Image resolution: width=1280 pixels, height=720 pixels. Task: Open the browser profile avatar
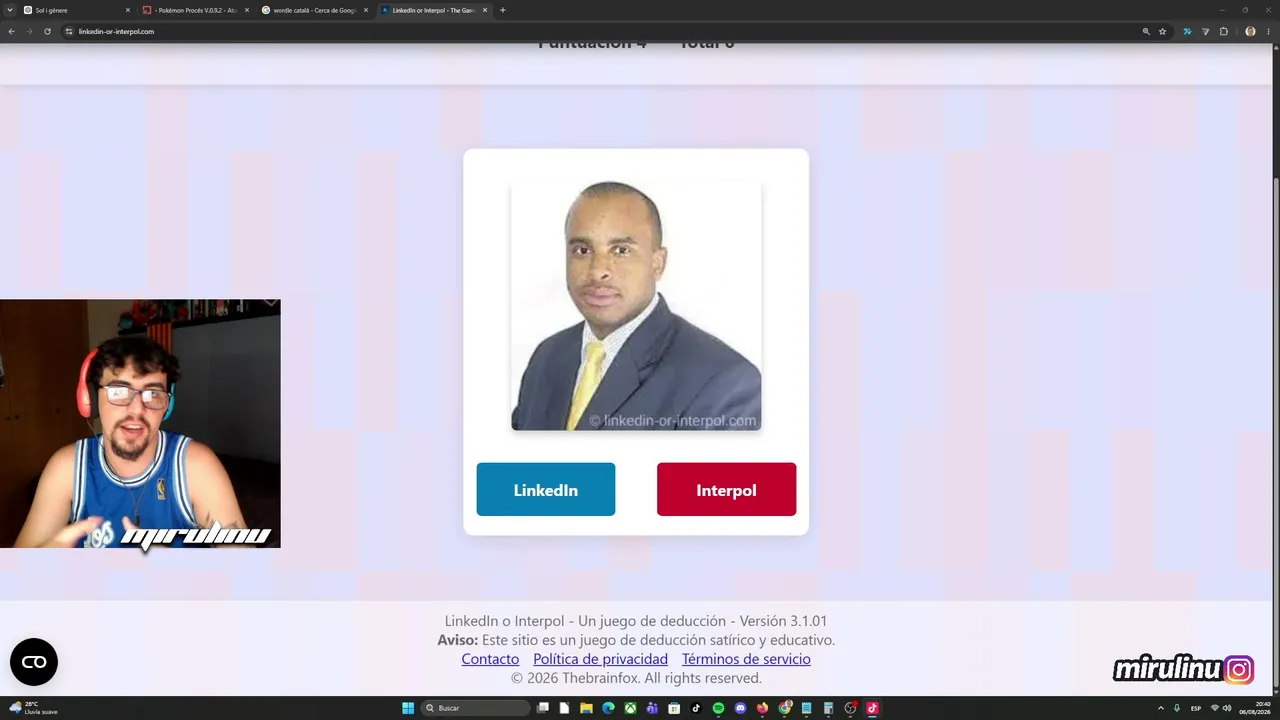click(x=1250, y=31)
